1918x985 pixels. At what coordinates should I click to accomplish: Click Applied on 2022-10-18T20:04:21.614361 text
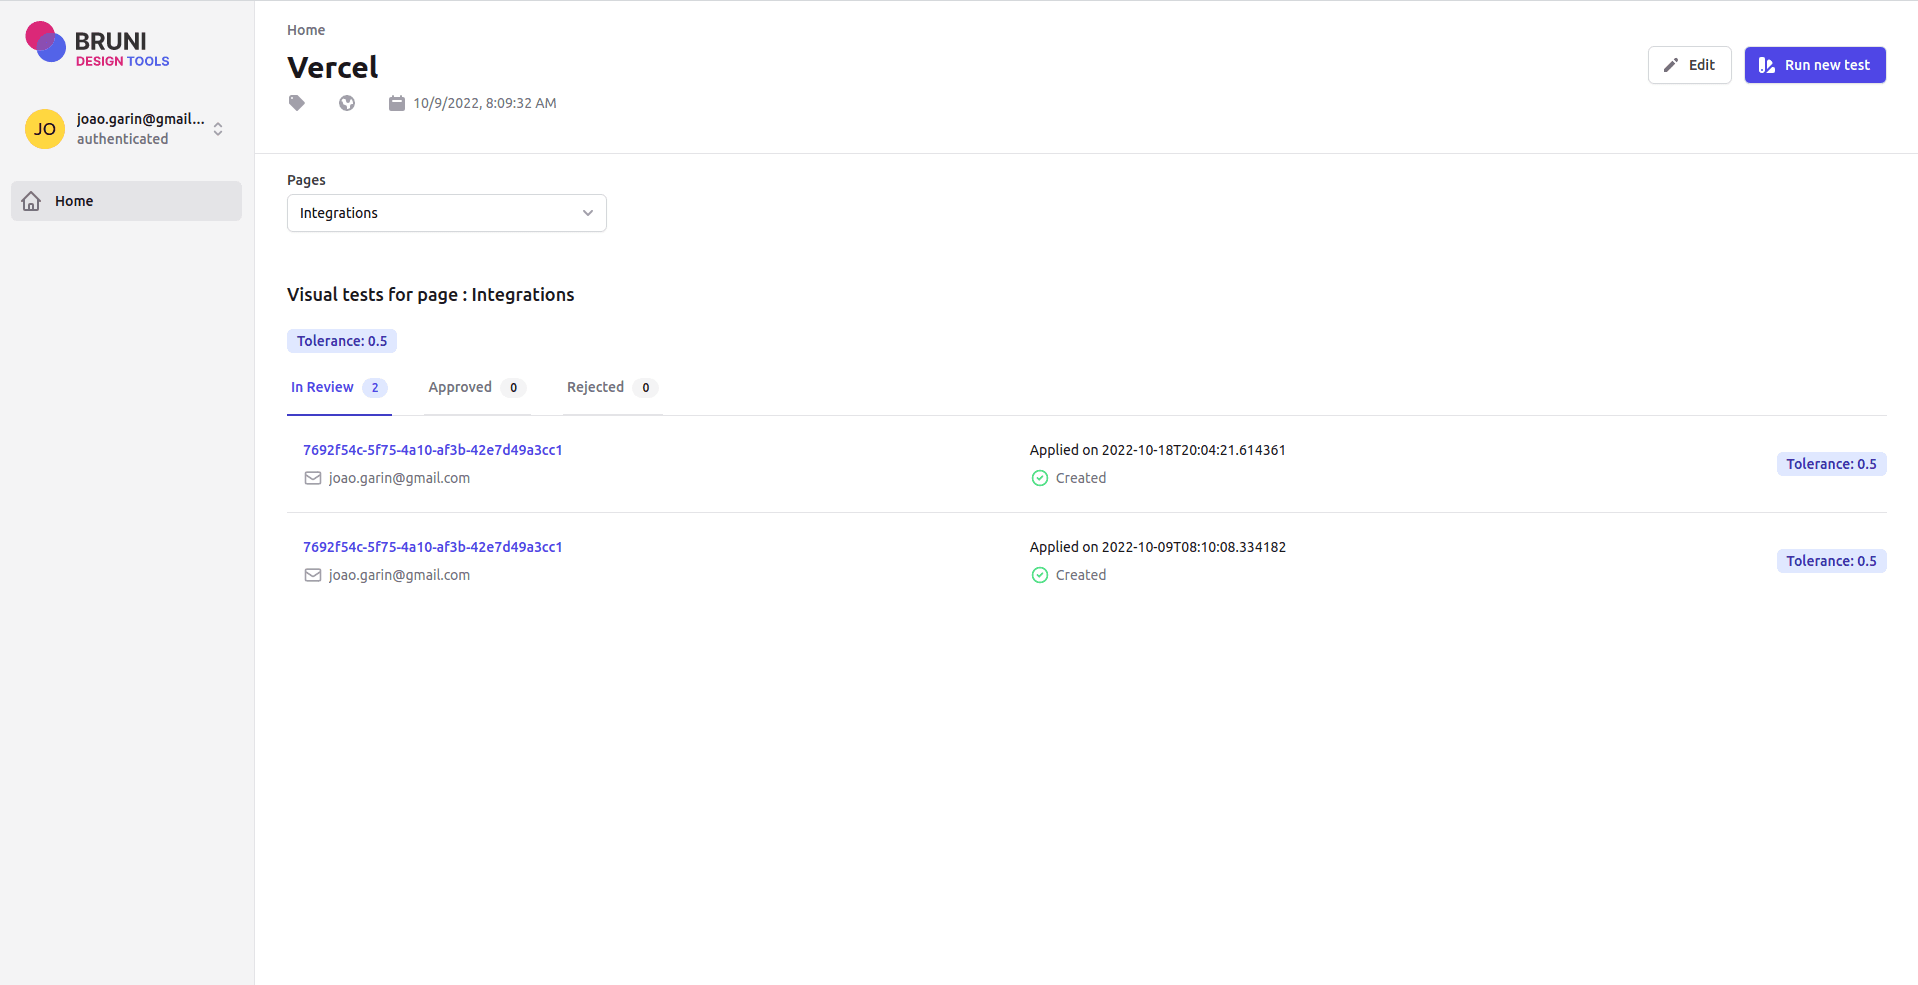click(1158, 450)
